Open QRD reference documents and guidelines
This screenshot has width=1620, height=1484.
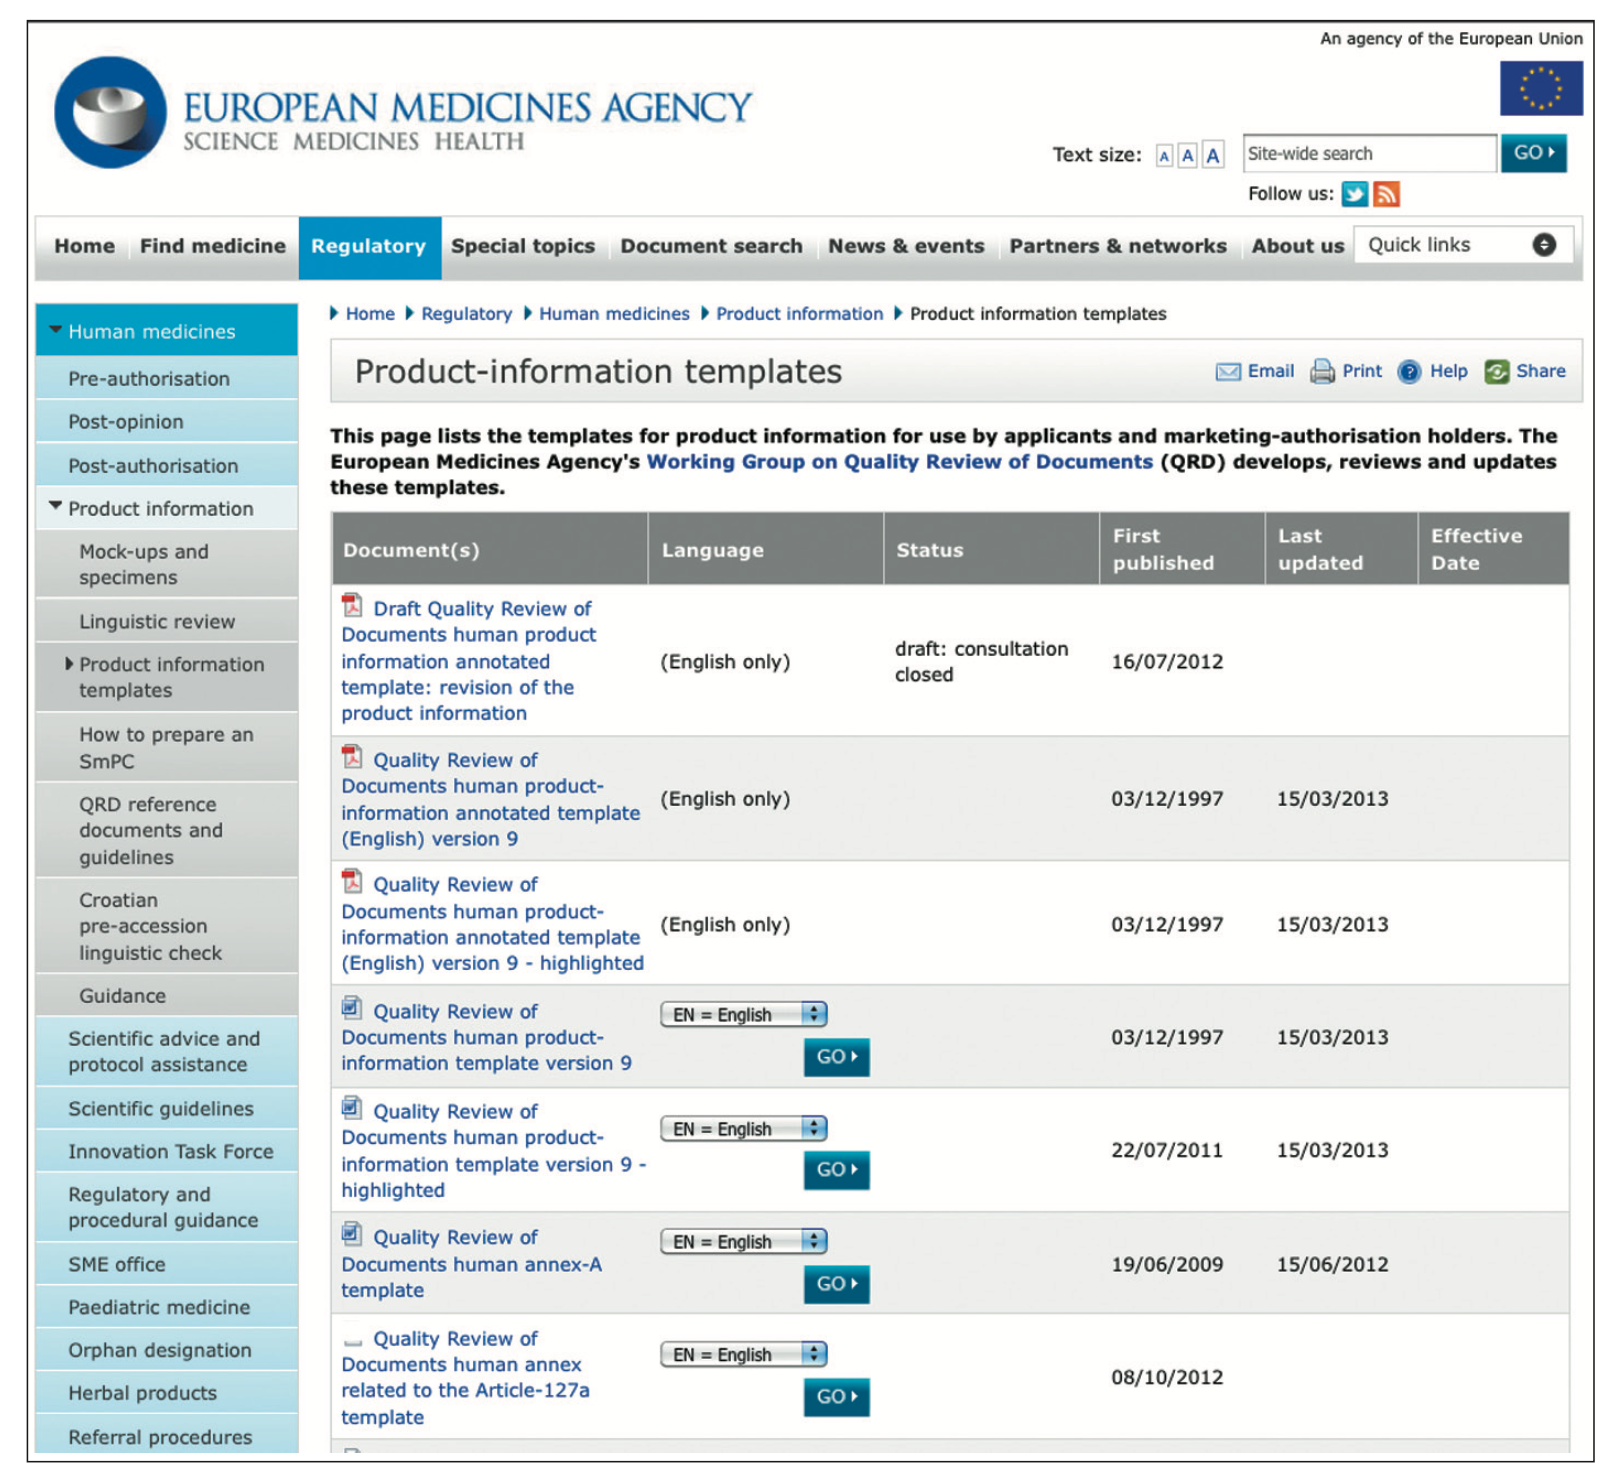click(167, 831)
